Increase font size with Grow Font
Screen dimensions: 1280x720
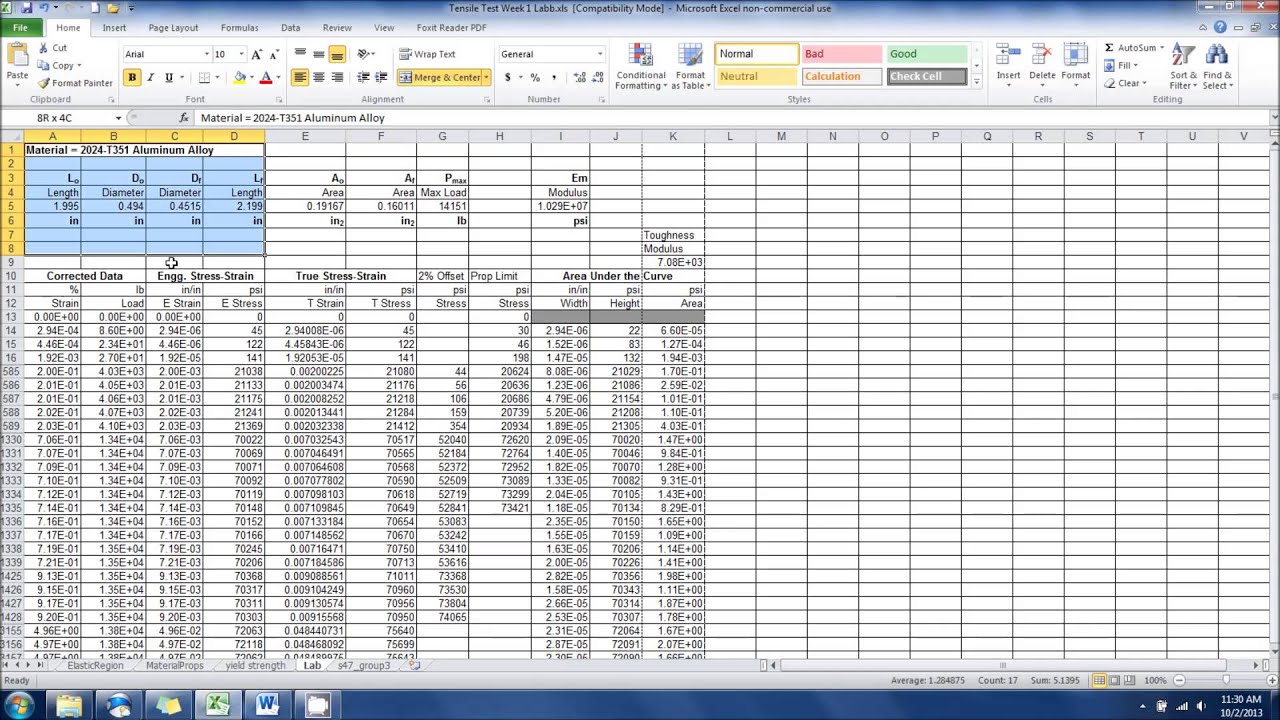[257, 54]
